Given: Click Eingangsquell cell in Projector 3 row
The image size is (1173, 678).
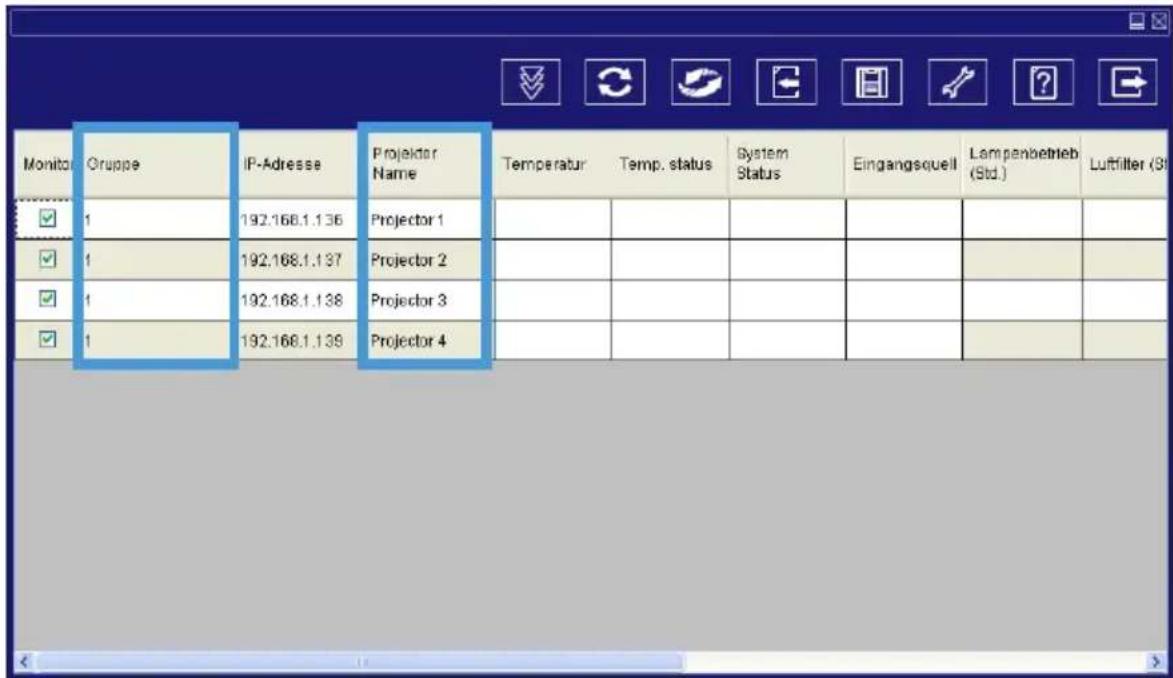Looking at the screenshot, I should [x=904, y=300].
